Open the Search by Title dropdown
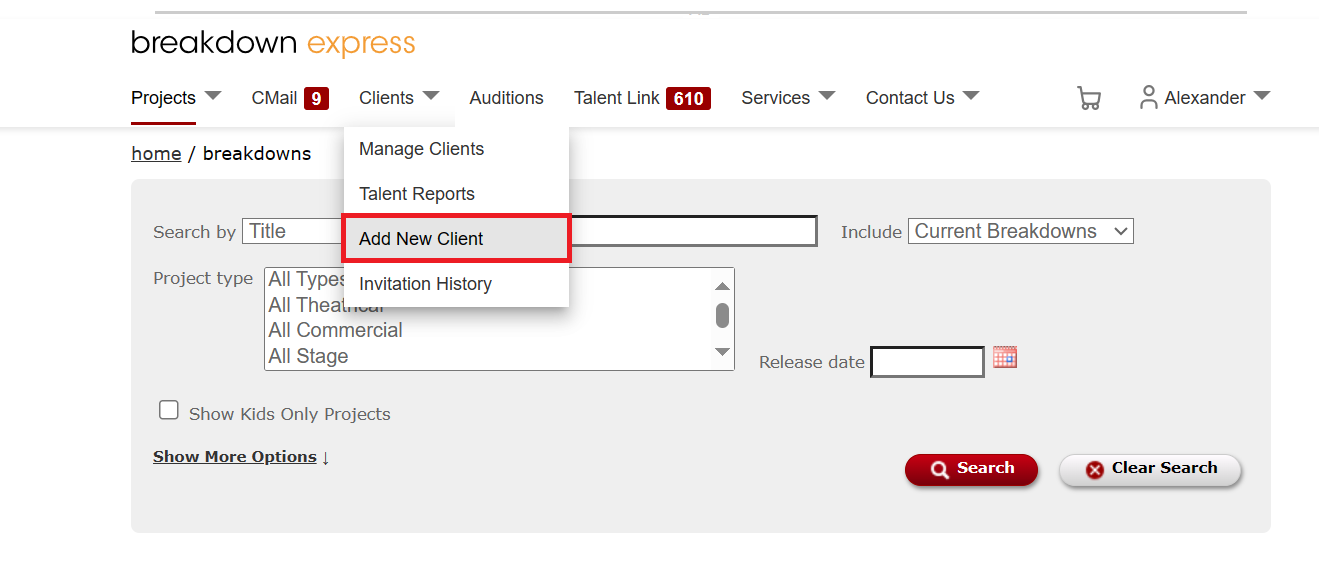This screenshot has height=564, width=1319. (293, 231)
